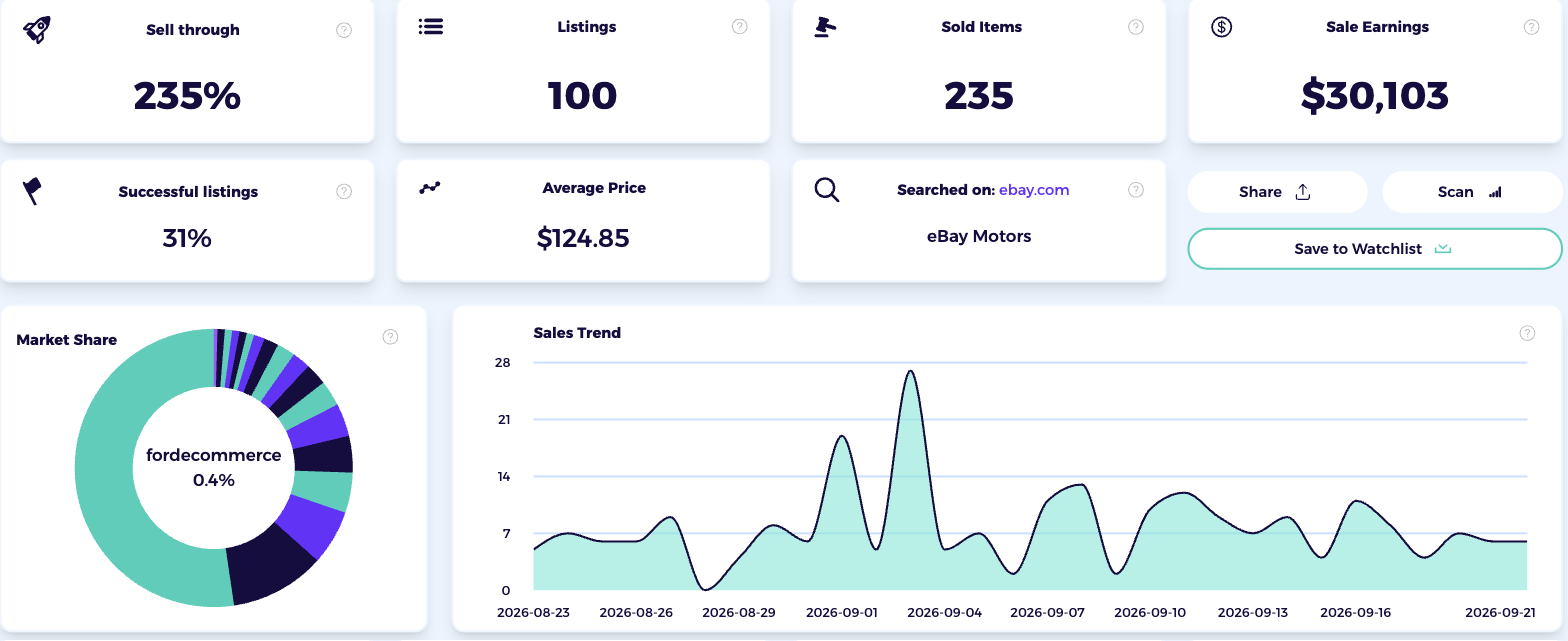Image resolution: width=1568 pixels, height=641 pixels.
Task: Click the Sale Earnings dollar icon
Action: coord(1221,27)
